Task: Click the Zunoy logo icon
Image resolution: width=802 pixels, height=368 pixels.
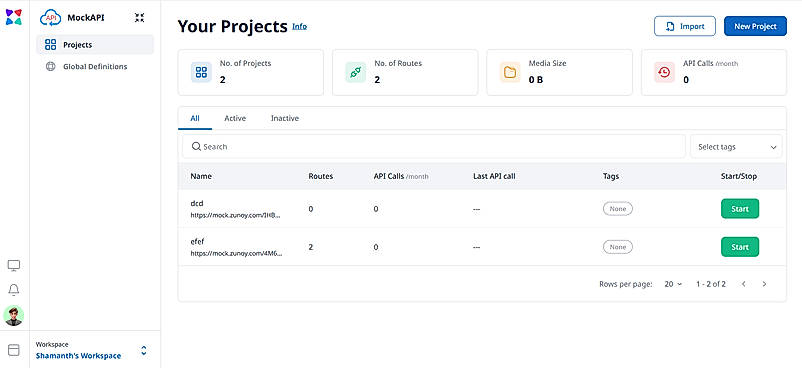Action: 14,17
